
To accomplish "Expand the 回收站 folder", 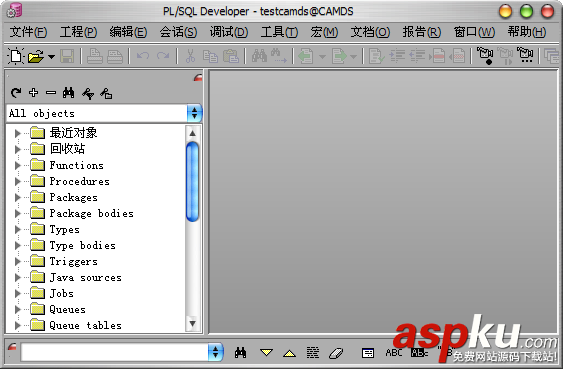I will click(17, 149).
